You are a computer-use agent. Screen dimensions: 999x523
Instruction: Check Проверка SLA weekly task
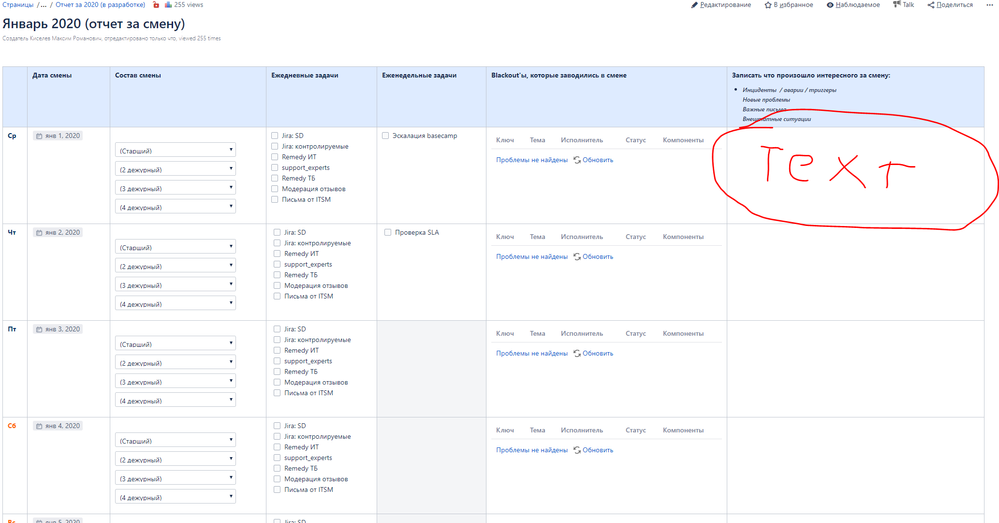[387, 233]
